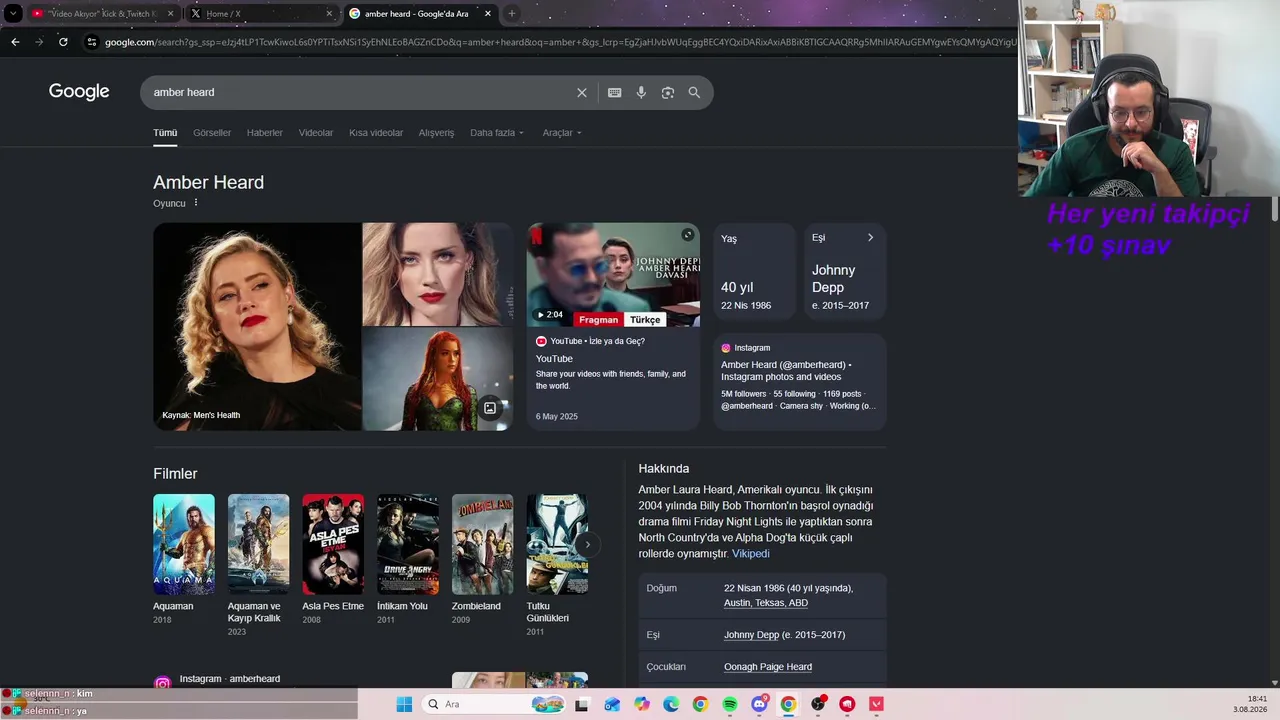
Task: Open Copilot from the taskbar
Action: coord(642,704)
